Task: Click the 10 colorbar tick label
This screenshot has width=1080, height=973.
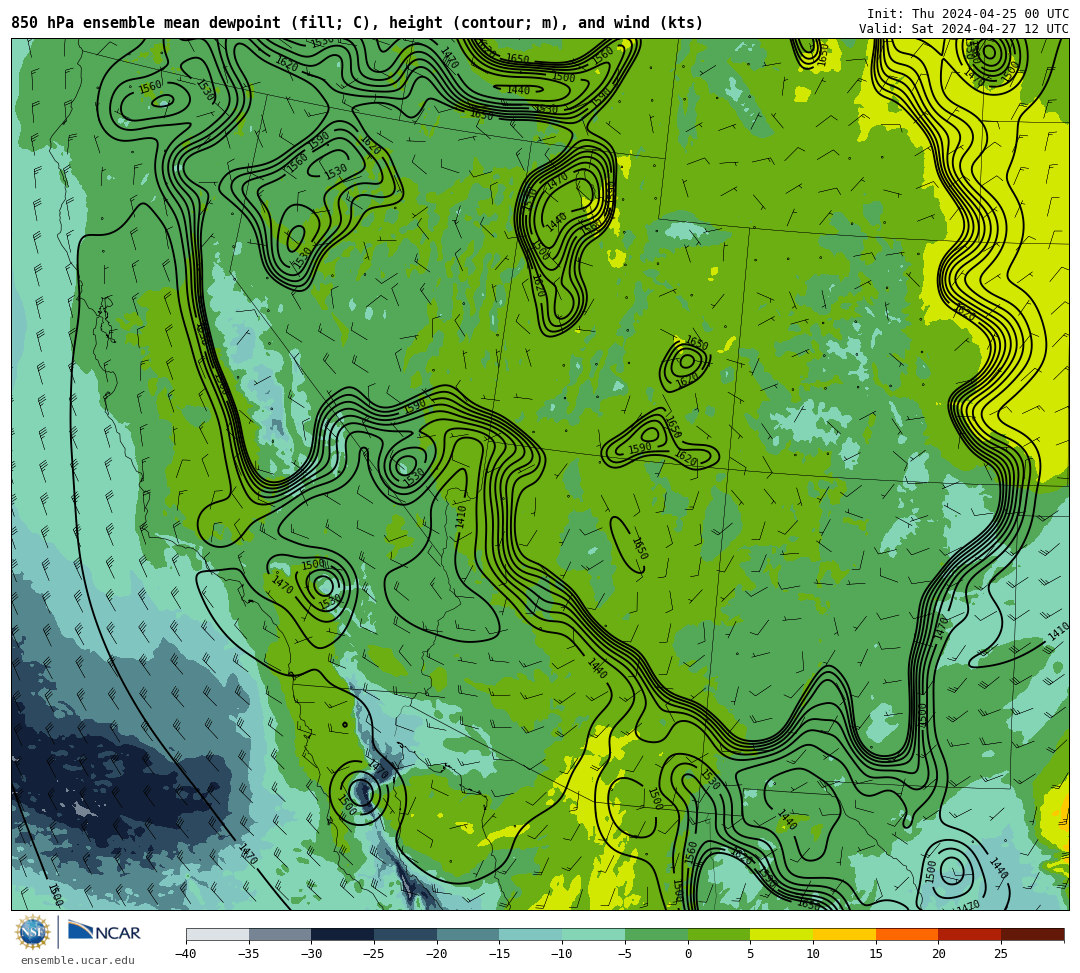Action: click(813, 954)
